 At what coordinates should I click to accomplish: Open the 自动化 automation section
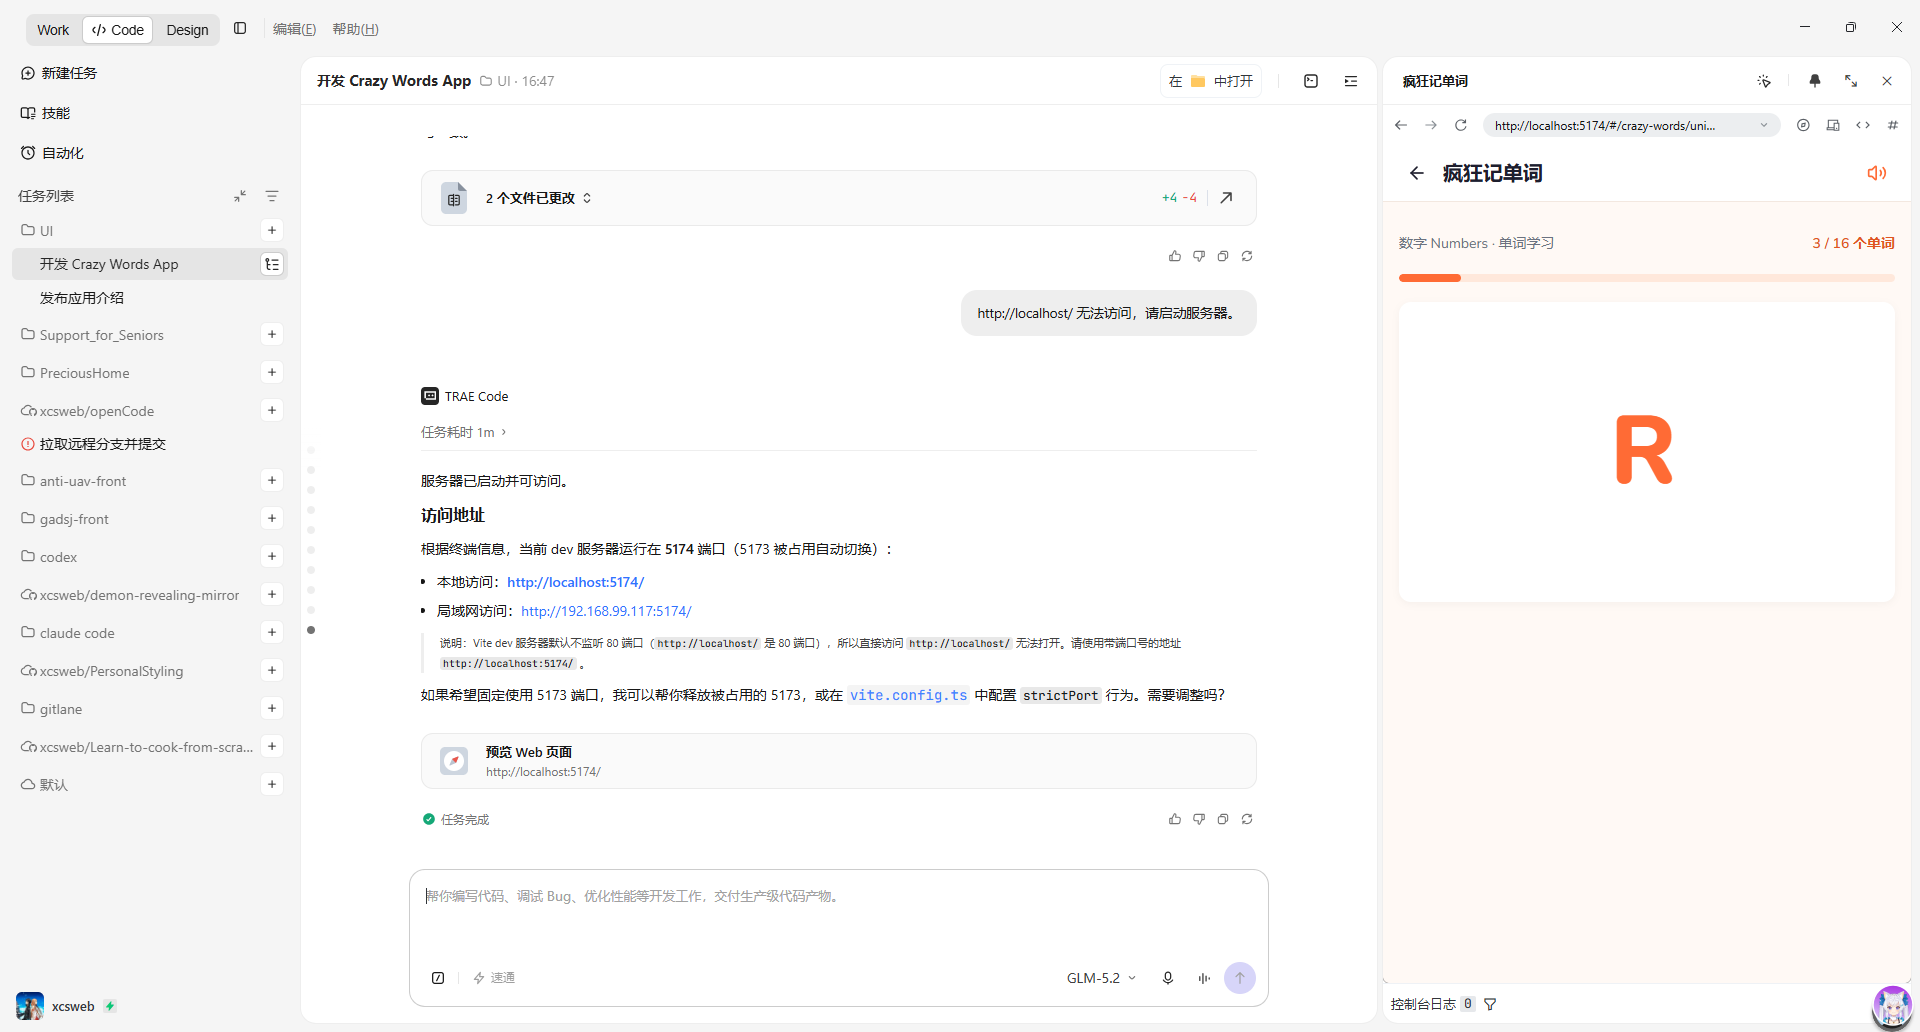coord(52,153)
